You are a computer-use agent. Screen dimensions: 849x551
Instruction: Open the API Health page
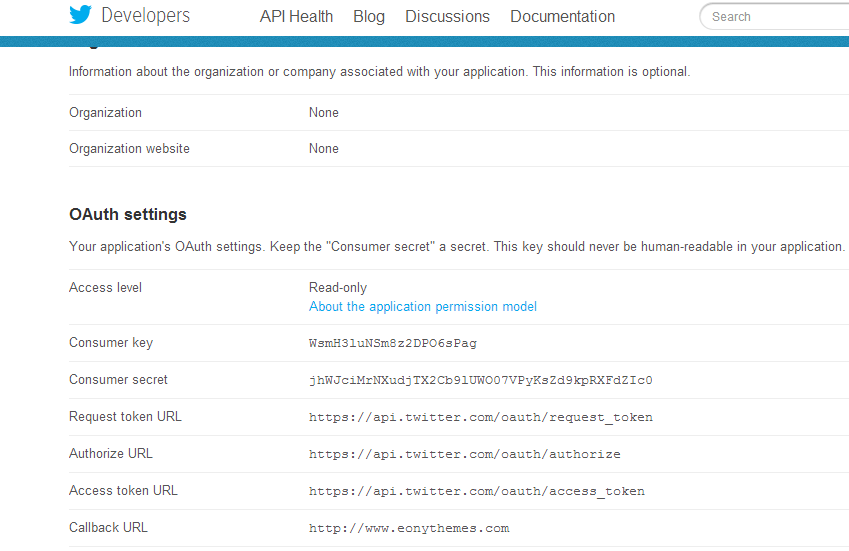point(296,17)
